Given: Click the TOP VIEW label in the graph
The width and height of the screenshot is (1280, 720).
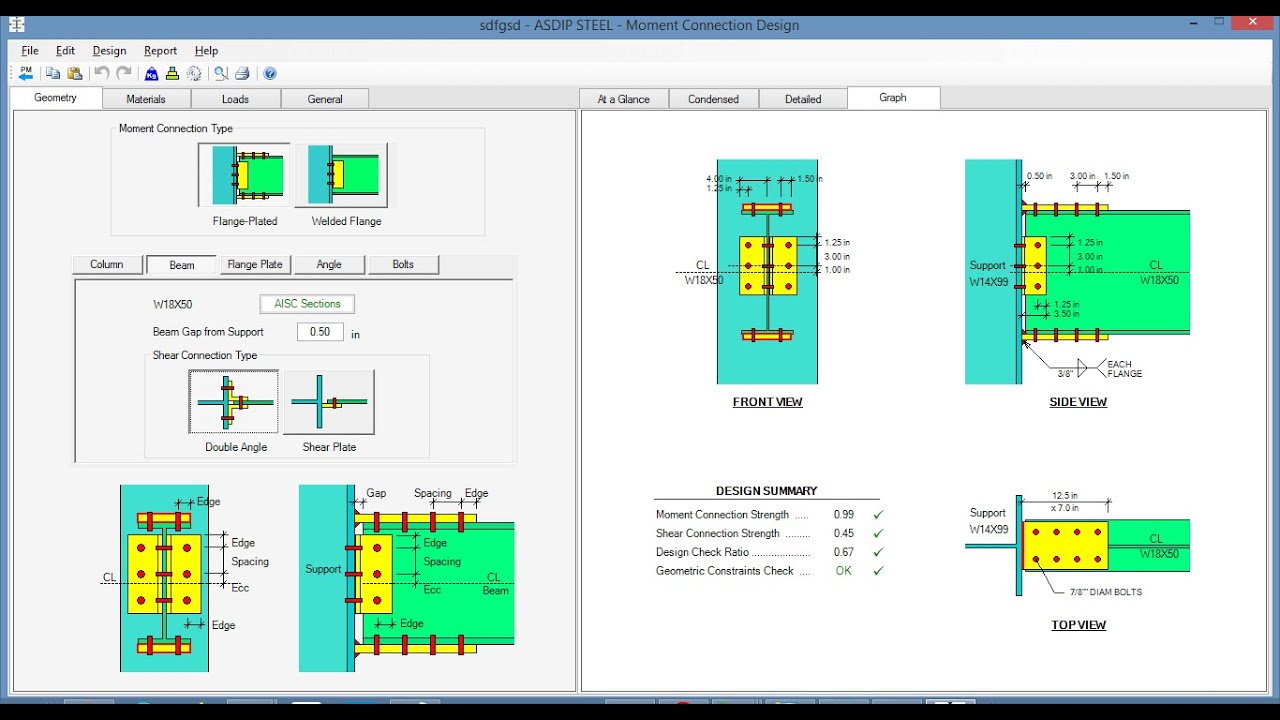Looking at the screenshot, I should [1078, 625].
